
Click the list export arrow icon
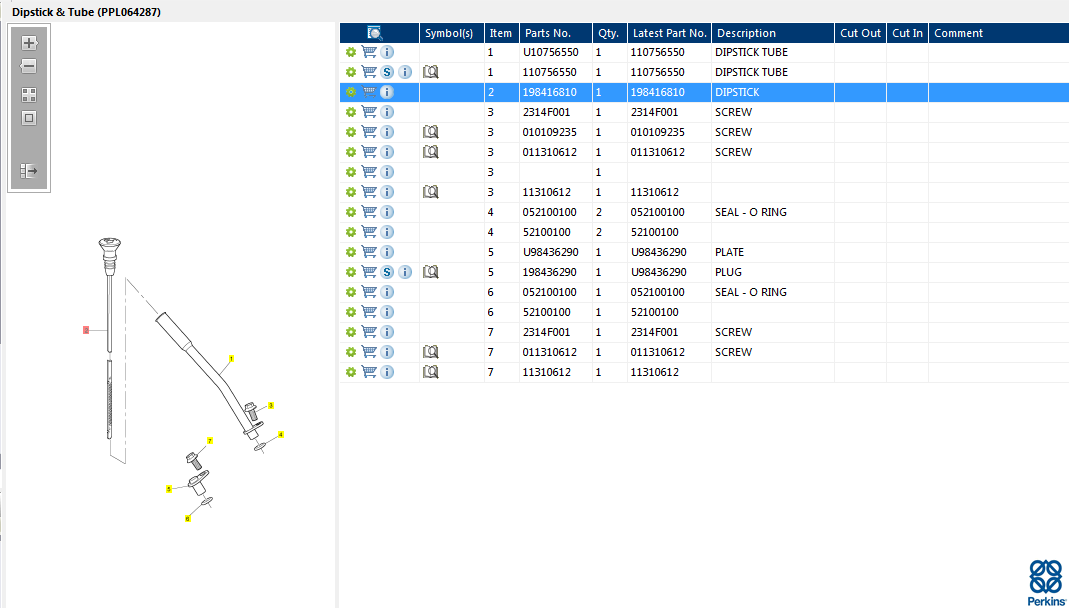tap(29, 171)
